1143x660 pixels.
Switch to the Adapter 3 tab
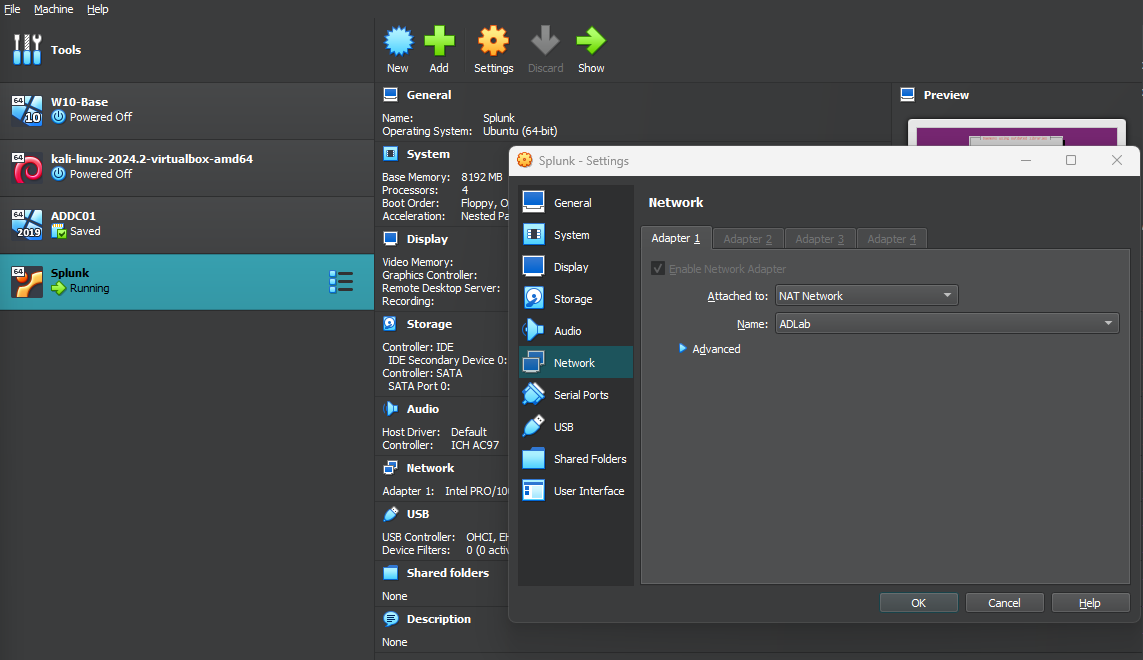pyautogui.click(x=819, y=238)
